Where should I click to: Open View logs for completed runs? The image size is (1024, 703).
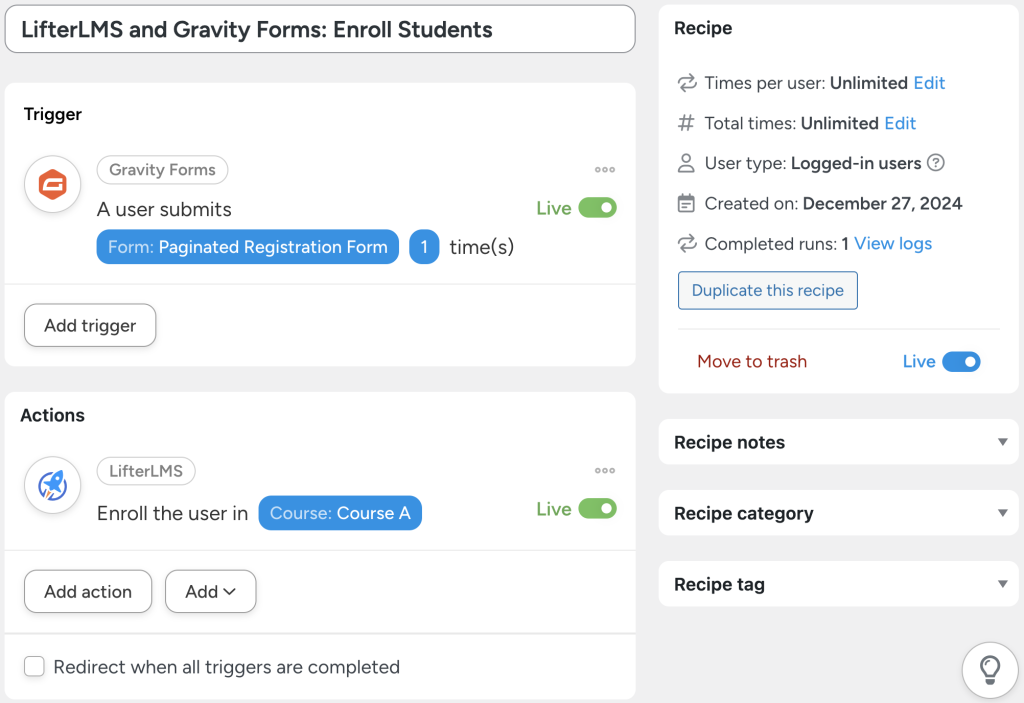coord(892,243)
